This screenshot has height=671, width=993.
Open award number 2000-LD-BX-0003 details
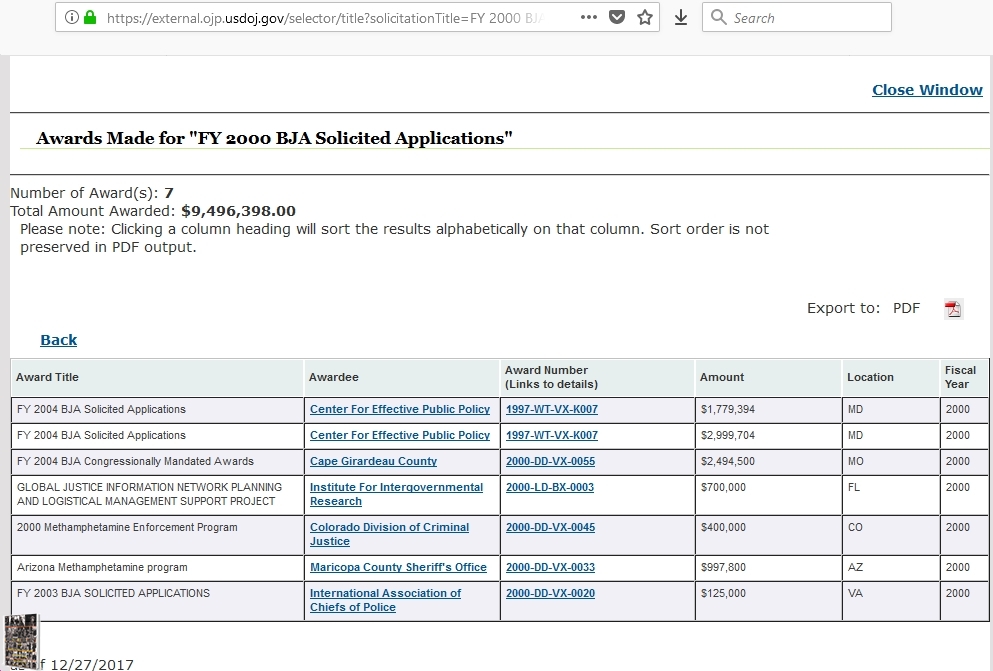(550, 487)
